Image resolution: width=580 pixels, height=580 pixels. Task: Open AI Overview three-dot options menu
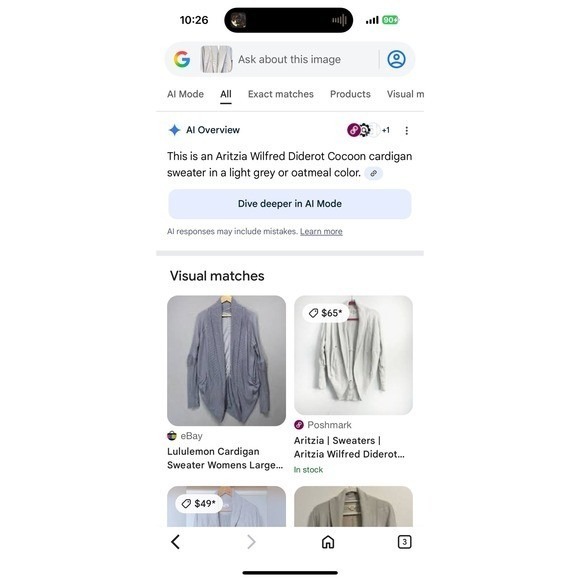[x=407, y=130]
